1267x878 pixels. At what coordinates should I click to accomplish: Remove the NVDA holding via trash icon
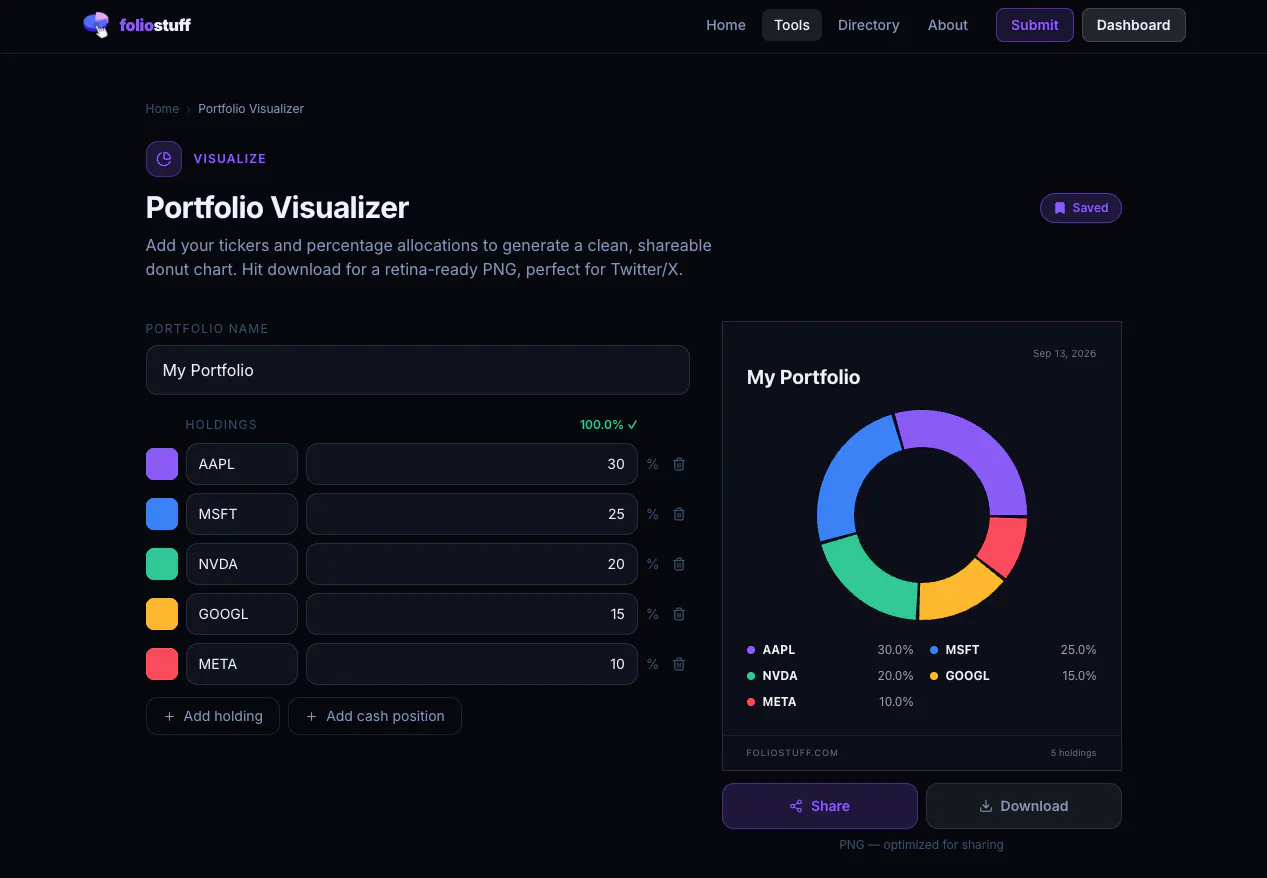coord(679,564)
